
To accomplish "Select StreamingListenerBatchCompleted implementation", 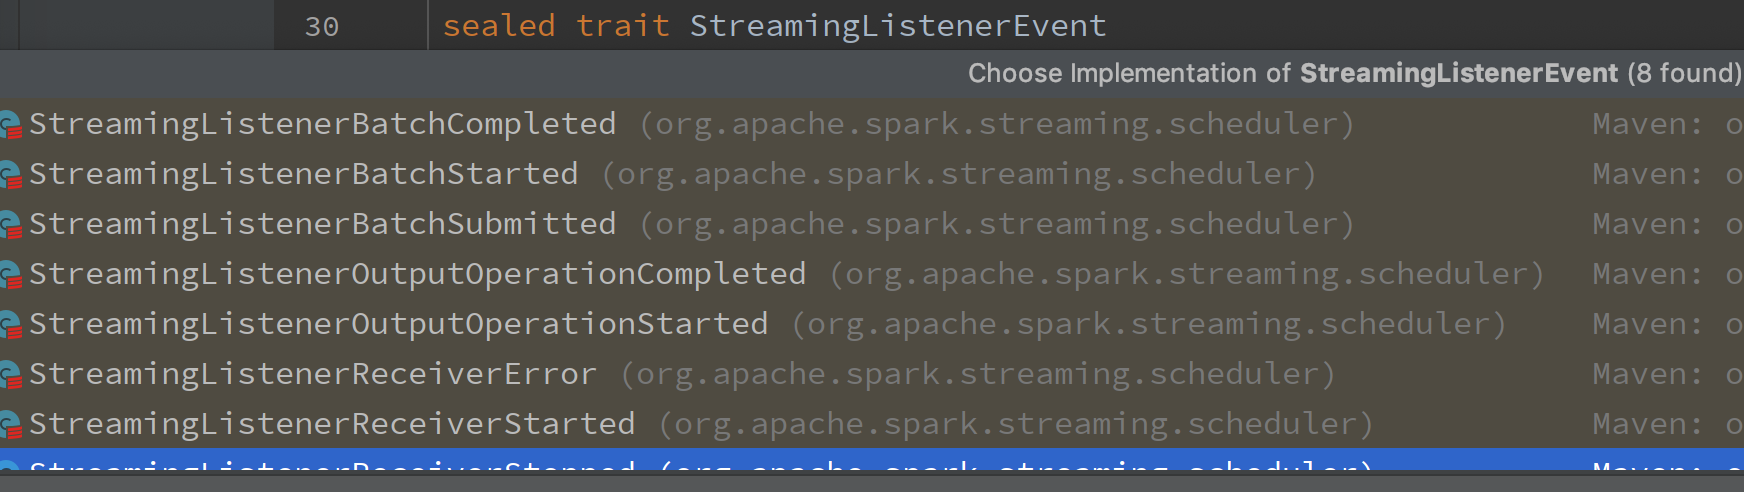I will point(322,124).
